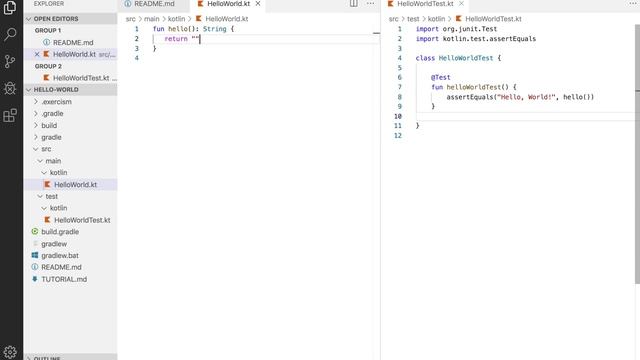The height and width of the screenshot is (360, 640).
Task: Open the Manage gear menu
Action: (10, 351)
